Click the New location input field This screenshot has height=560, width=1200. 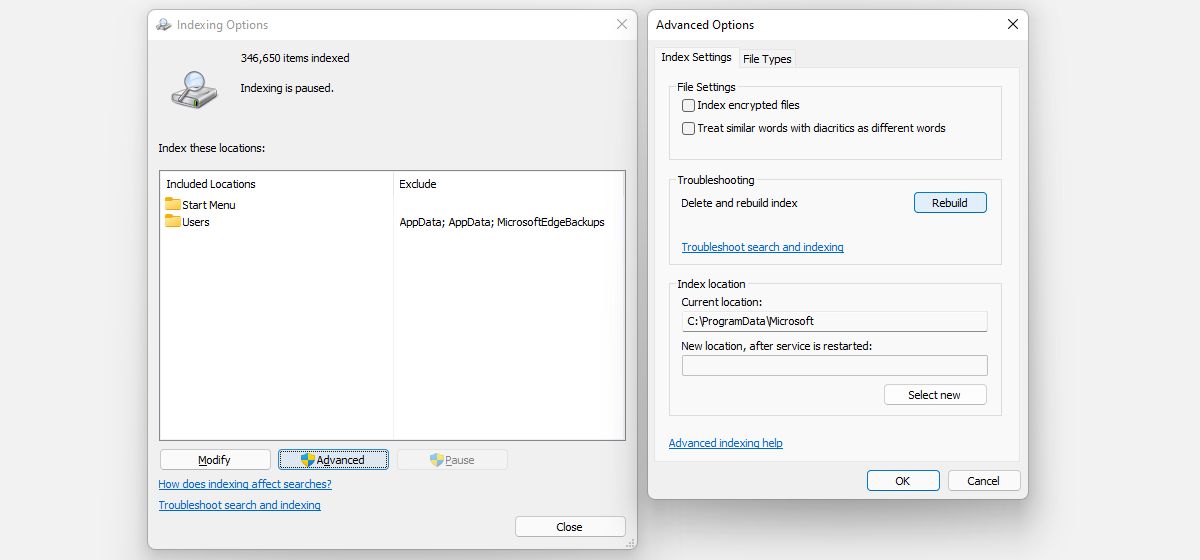click(834, 366)
